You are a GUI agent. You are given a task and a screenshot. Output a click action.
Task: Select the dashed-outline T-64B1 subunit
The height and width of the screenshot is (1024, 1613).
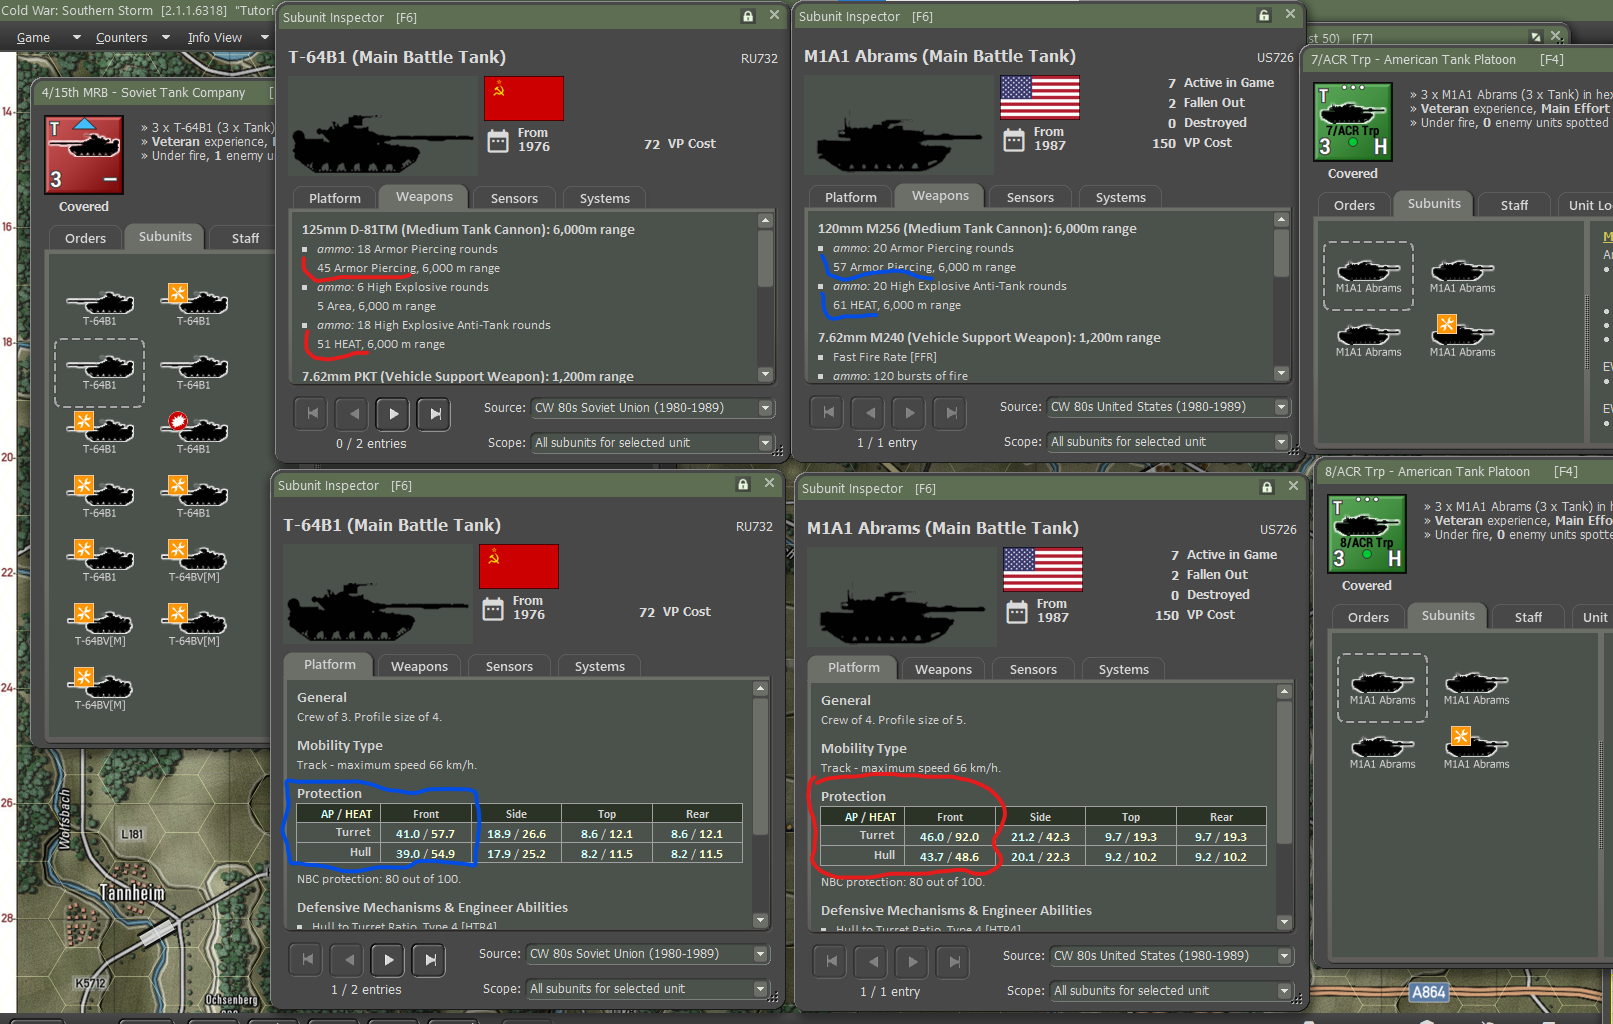coord(99,373)
